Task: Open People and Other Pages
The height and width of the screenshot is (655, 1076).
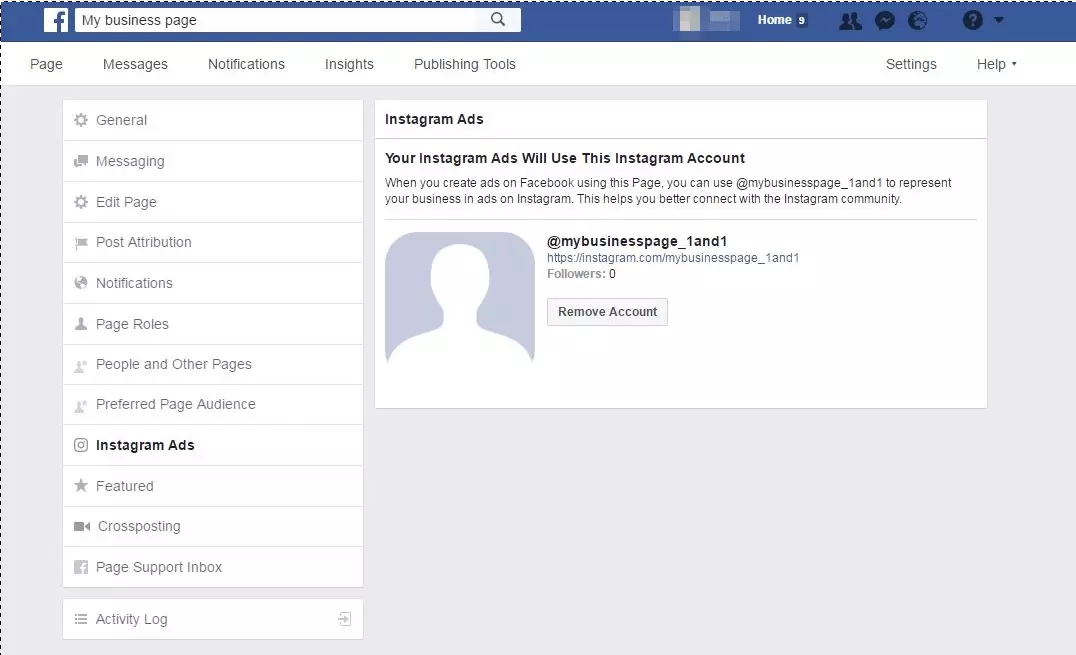Action: [x=213, y=365]
